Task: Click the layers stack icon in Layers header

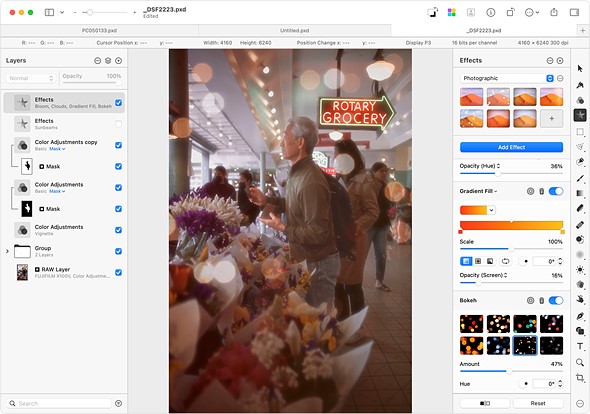Action: click(x=108, y=61)
